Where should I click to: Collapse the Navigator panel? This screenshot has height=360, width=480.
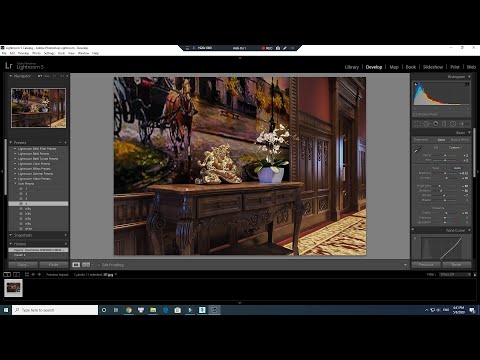click(x=11, y=76)
